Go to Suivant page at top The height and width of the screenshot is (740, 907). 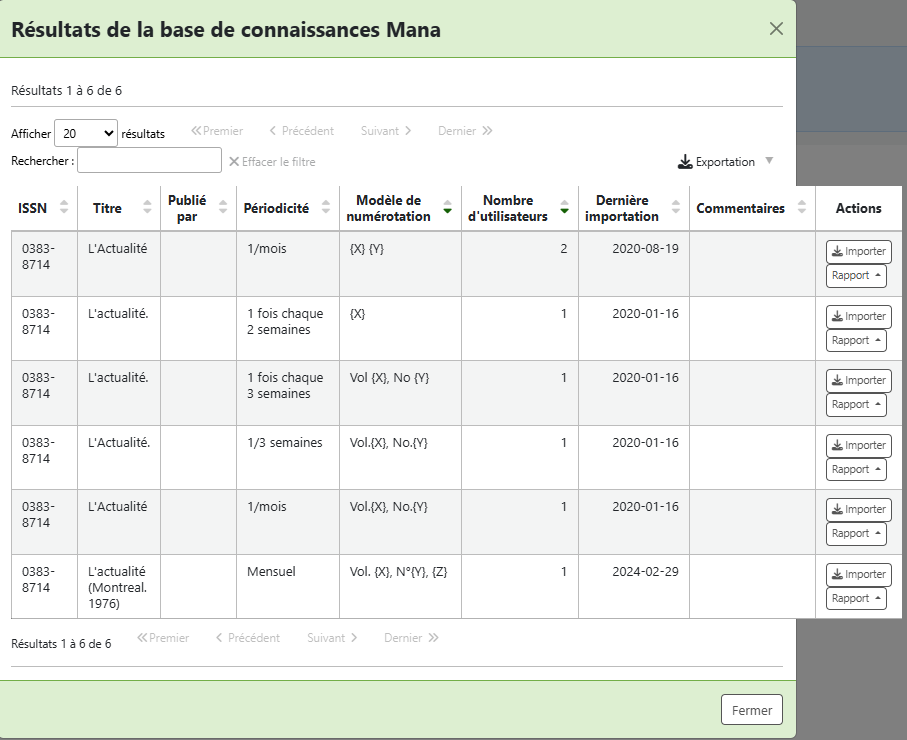click(x=386, y=131)
